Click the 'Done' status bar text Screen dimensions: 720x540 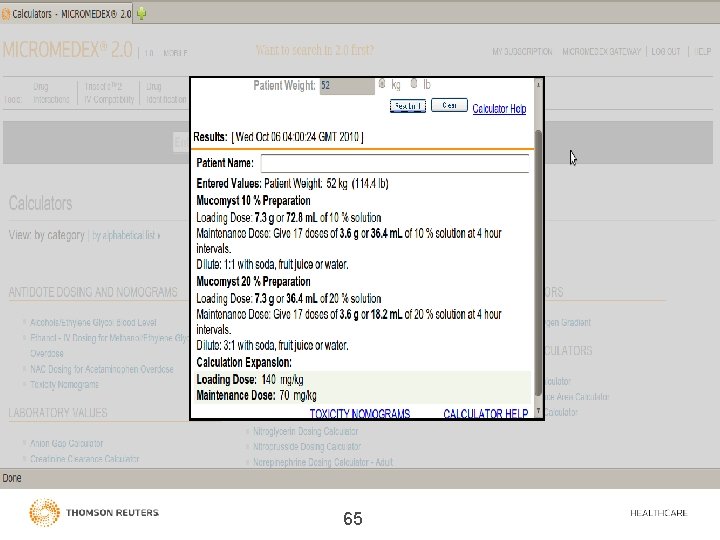[12, 478]
